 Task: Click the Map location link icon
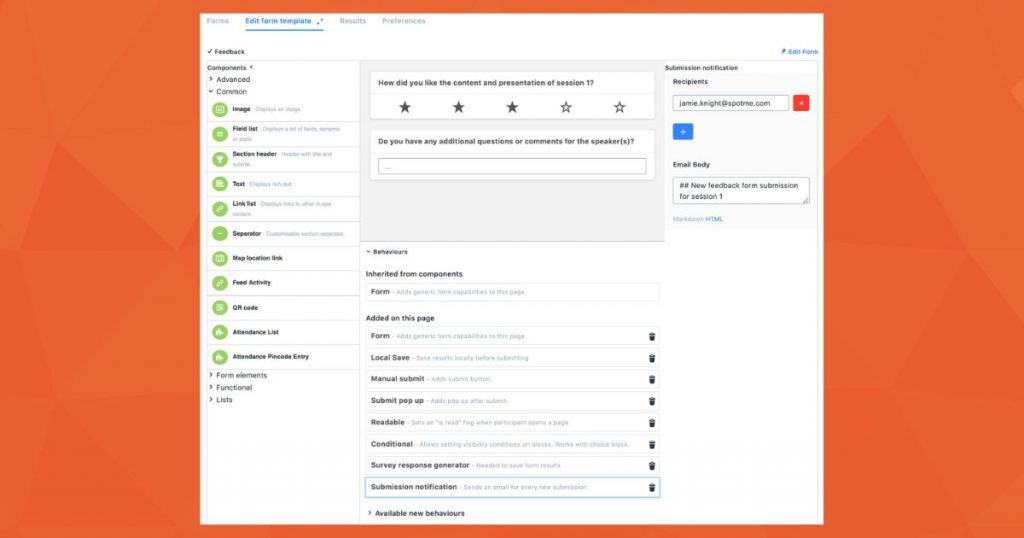pos(220,258)
